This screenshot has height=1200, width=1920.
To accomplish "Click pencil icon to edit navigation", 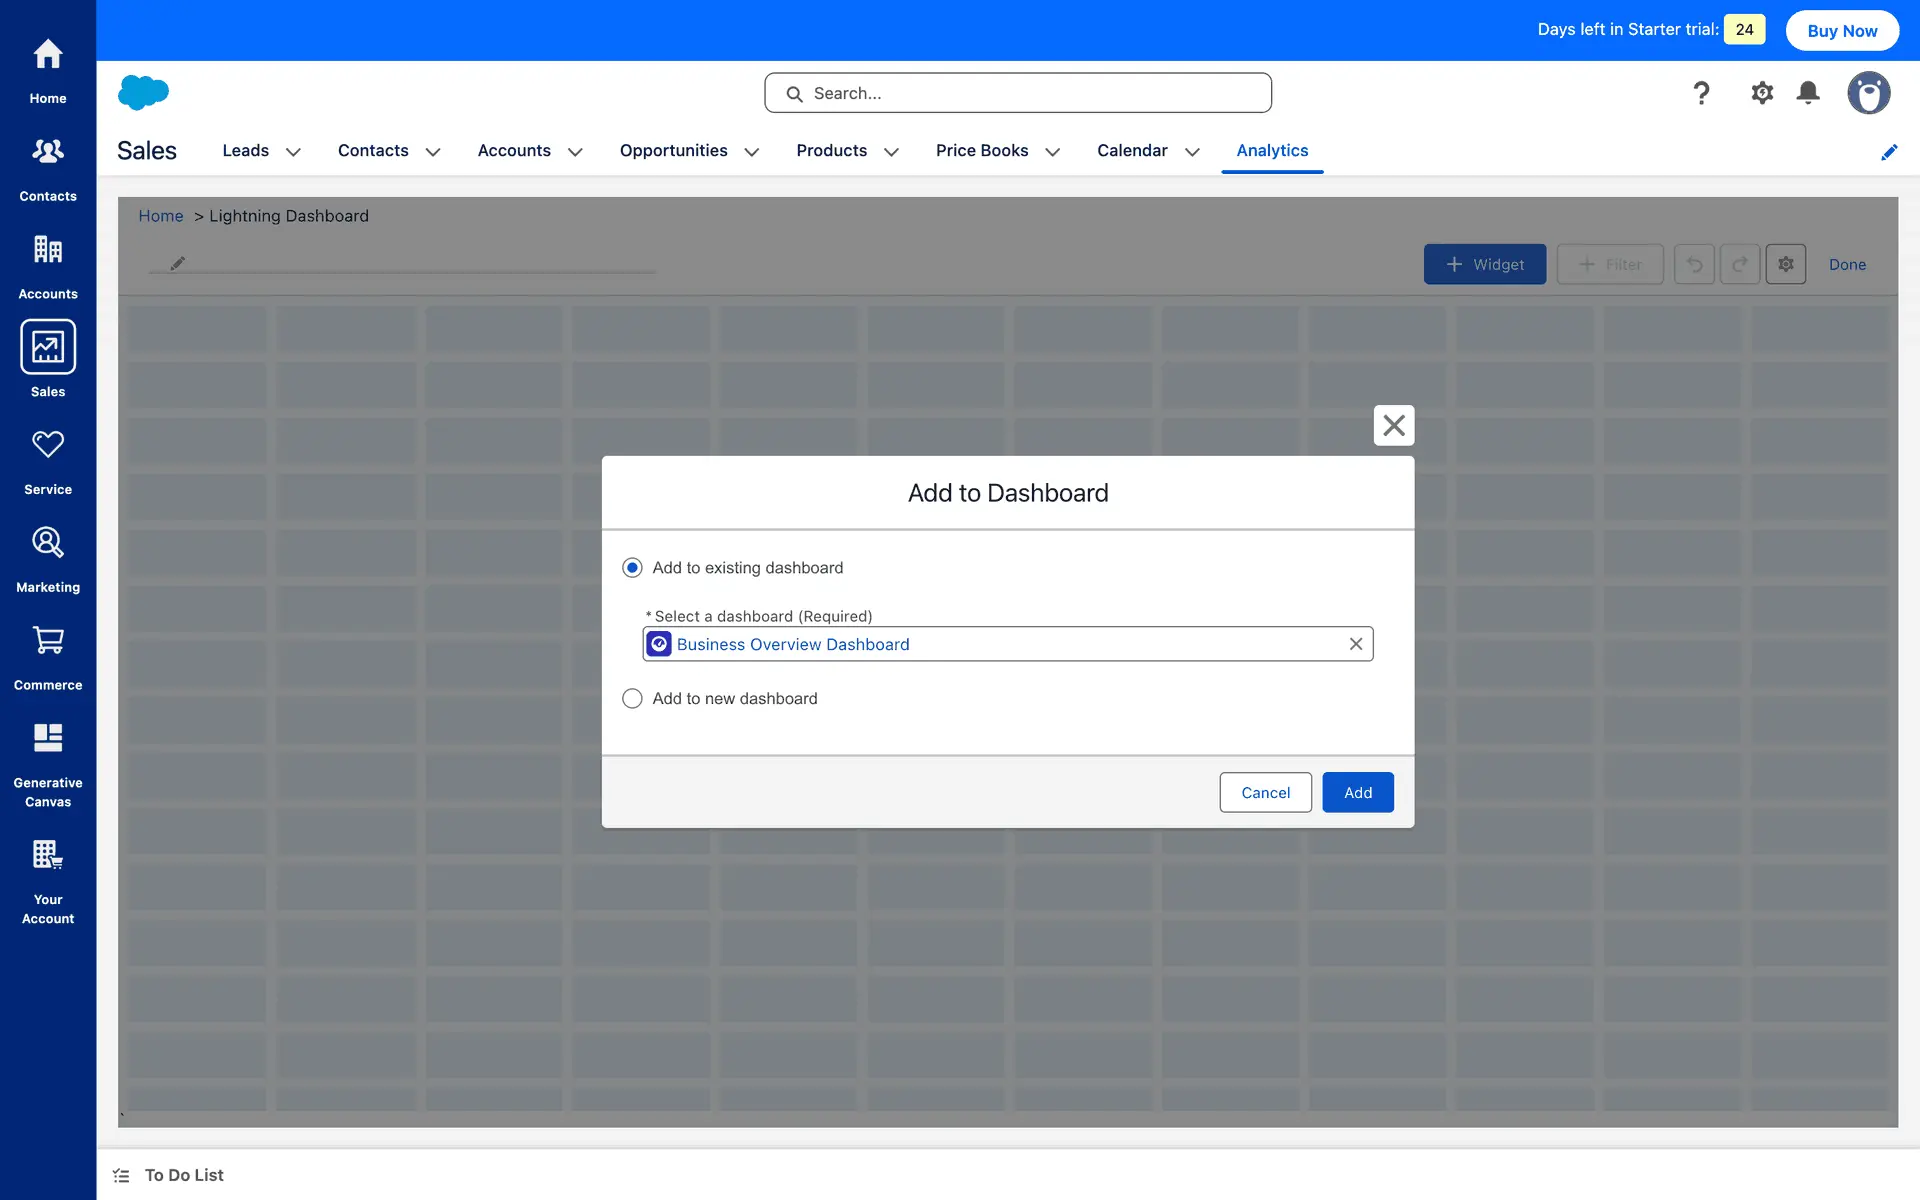I will pos(1889,152).
